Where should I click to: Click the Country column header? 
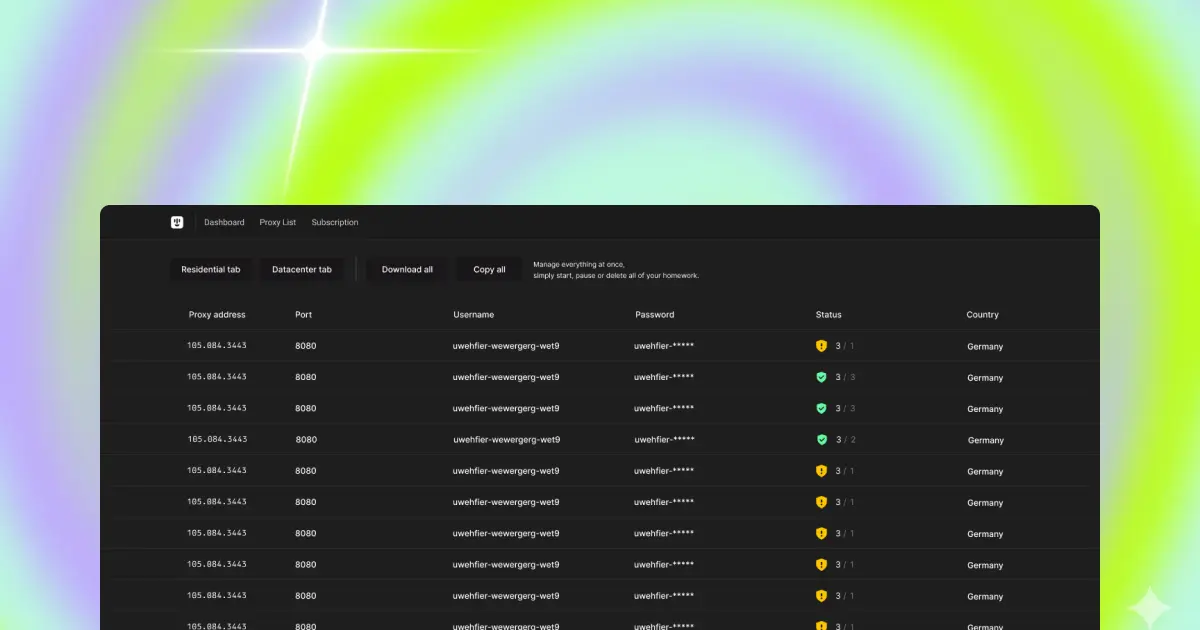tap(982, 315)
